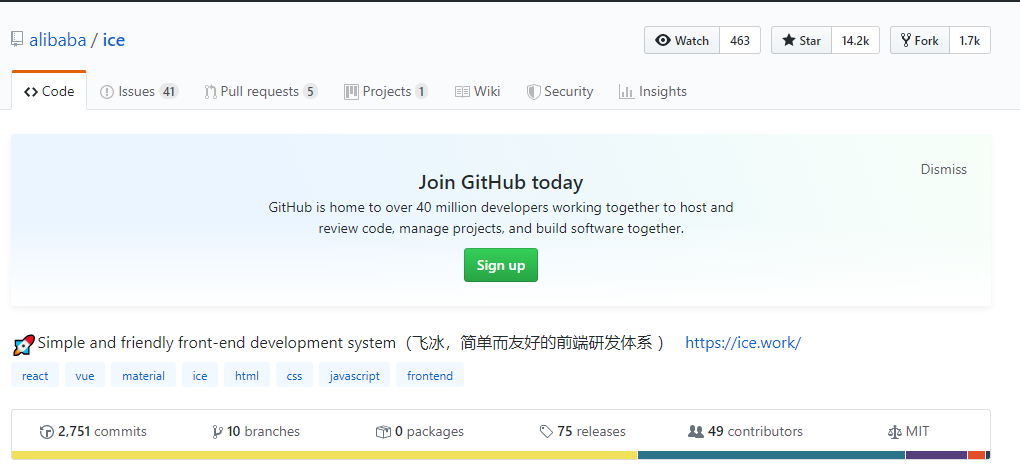Dismiss the Join GitHub banner
Image resolution: width=1020 pixels, height=472 pixels.
point(943,169)
